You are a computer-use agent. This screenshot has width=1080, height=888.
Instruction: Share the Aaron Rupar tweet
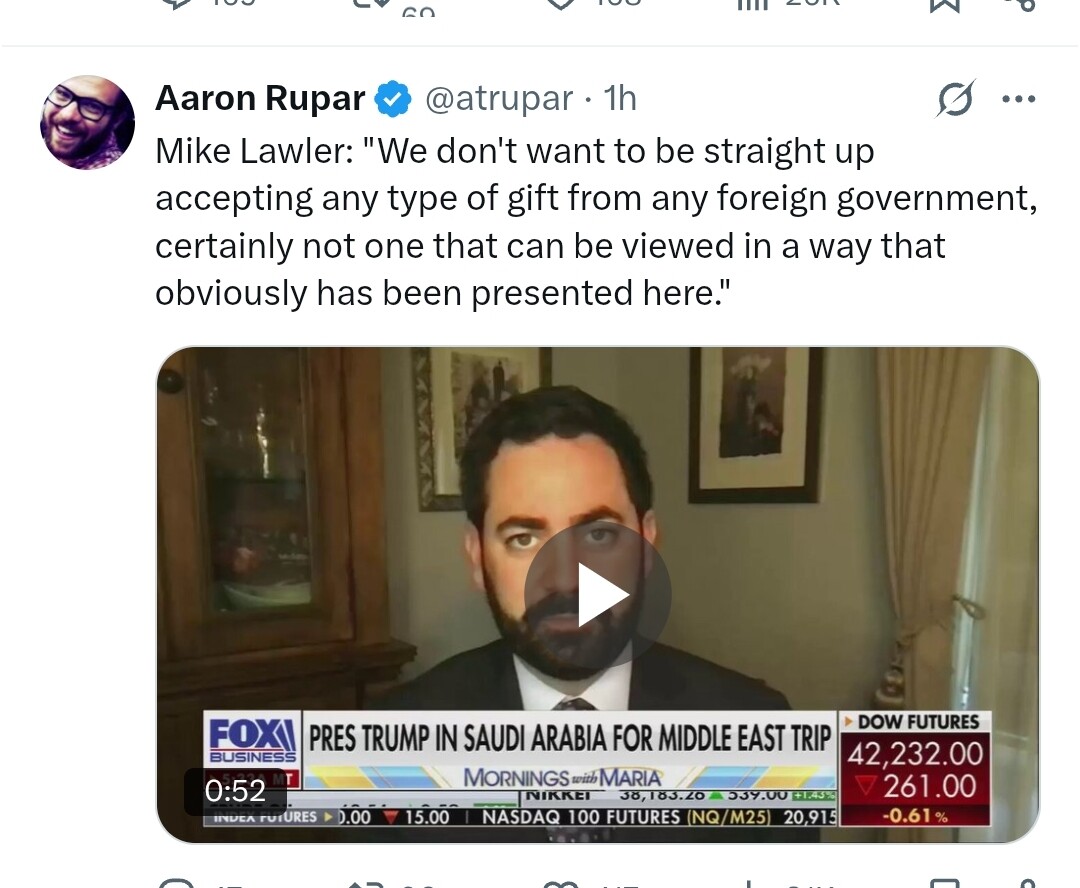[1025, 884]
